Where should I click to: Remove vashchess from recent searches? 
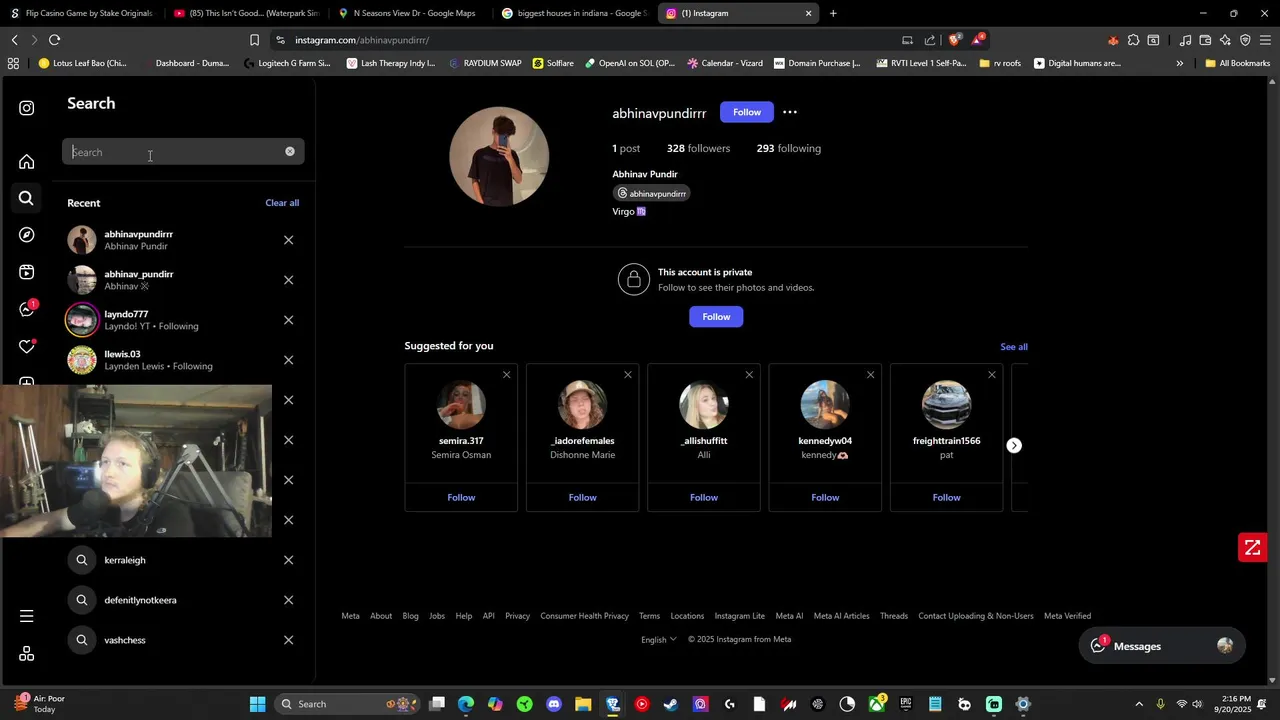tap(288, 640)
